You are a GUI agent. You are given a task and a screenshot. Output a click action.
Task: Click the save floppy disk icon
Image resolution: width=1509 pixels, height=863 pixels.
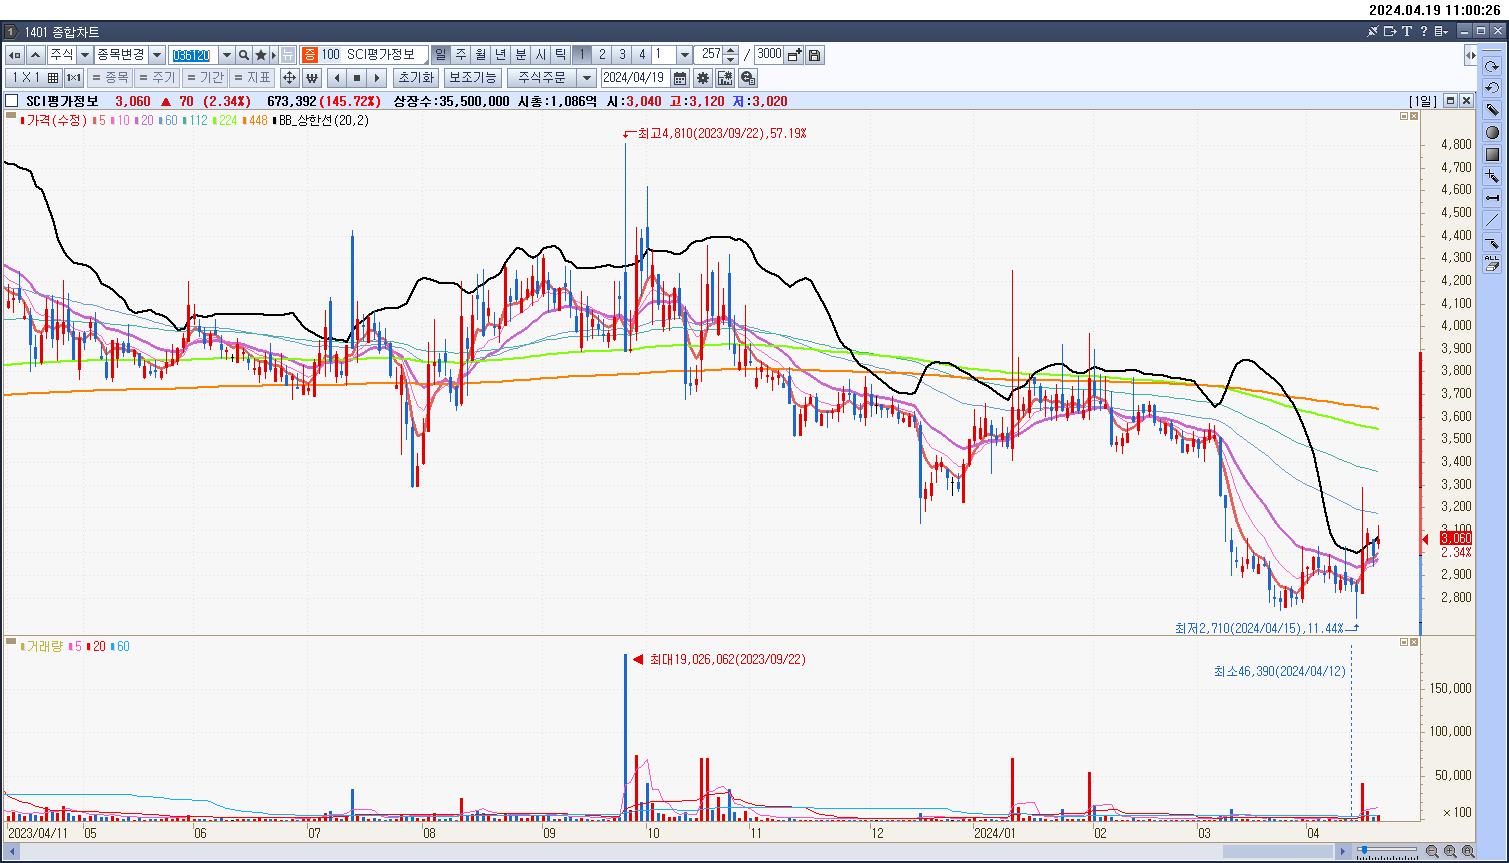[x=814, y=55]
